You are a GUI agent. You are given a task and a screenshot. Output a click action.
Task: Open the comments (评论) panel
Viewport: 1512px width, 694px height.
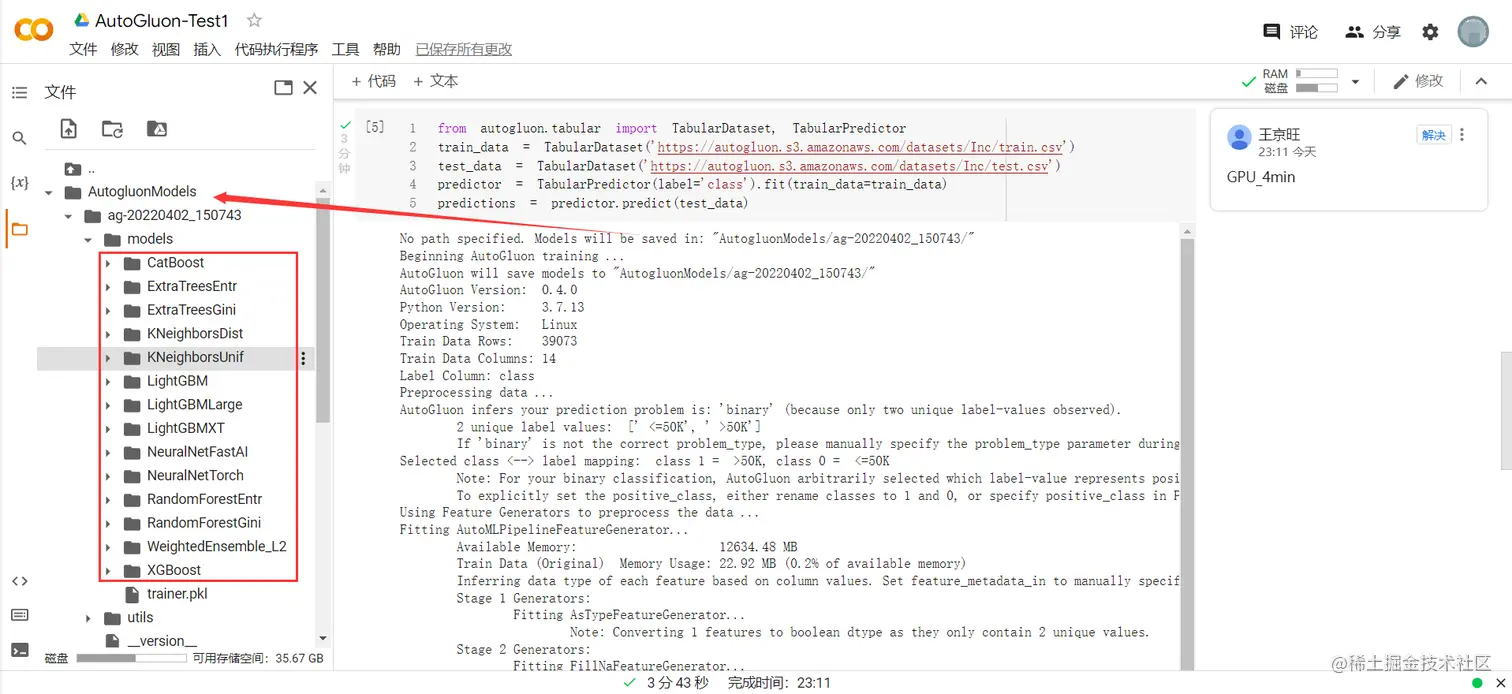coord(1291,32)
